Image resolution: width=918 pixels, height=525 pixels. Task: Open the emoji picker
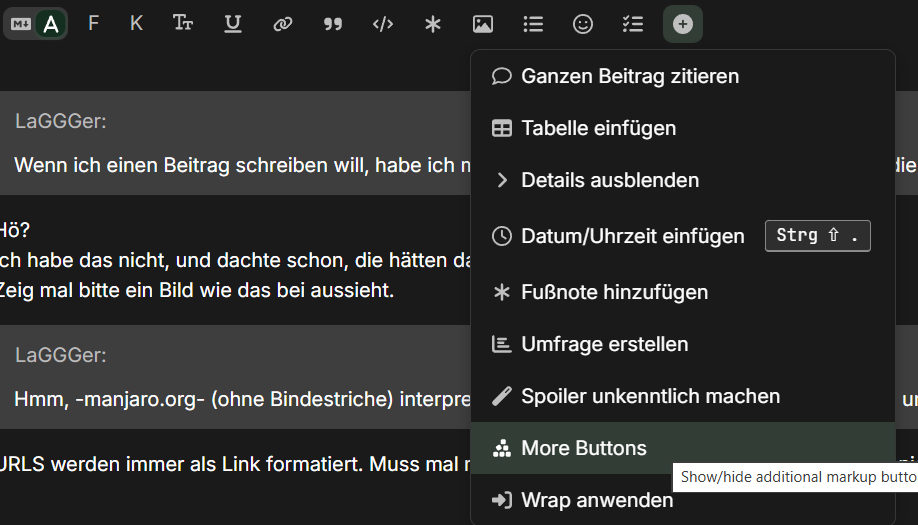tap(583, 24)
